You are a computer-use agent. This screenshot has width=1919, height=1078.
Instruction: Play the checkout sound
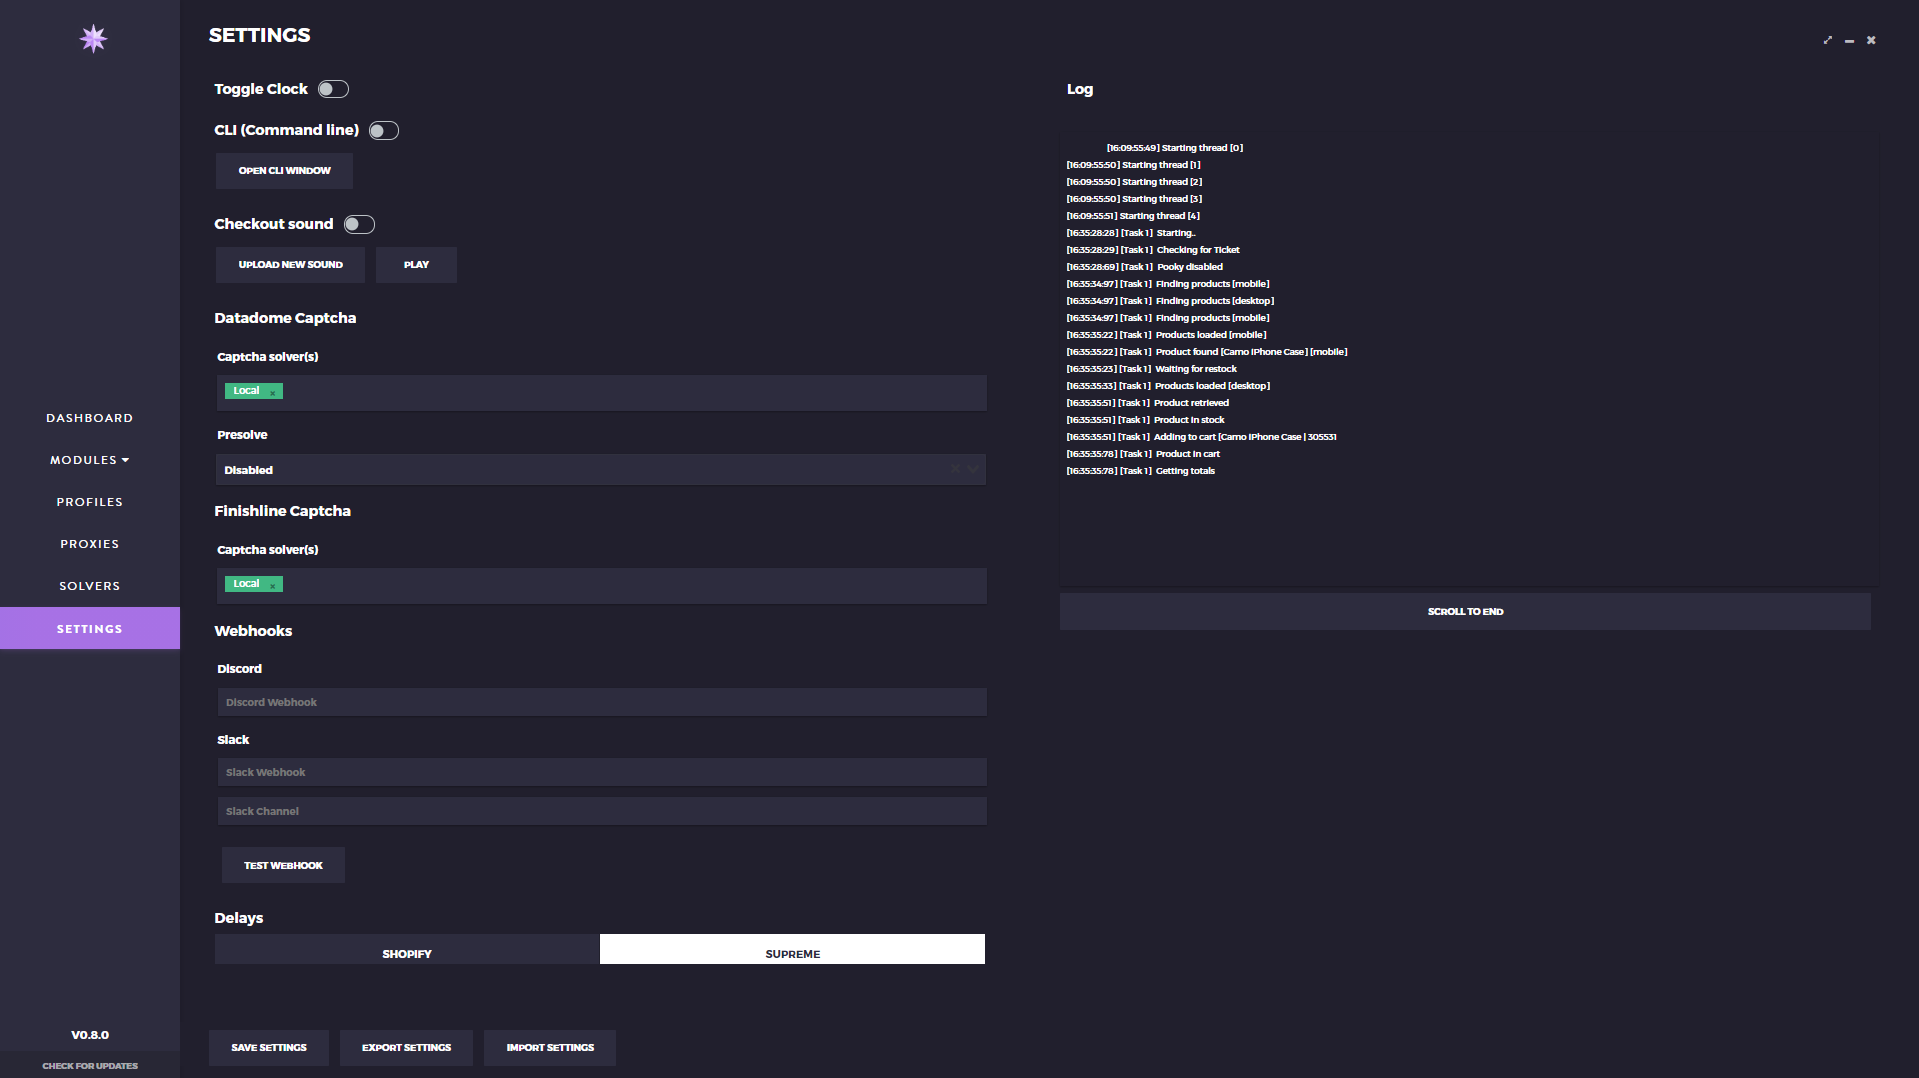click(416, 265)
